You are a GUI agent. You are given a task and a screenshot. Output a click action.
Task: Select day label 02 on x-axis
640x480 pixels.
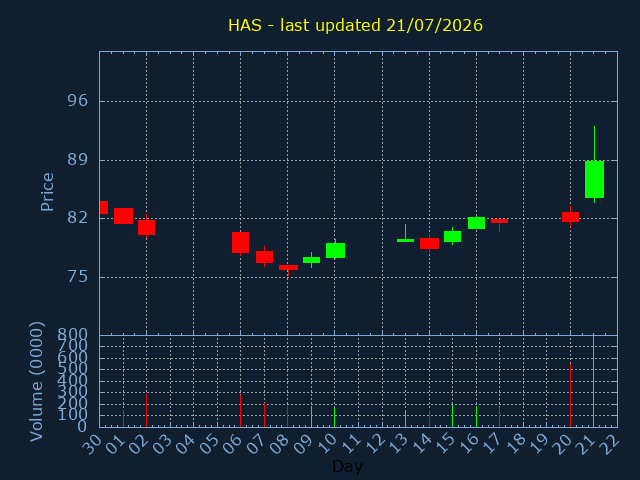tap(139, 443)
